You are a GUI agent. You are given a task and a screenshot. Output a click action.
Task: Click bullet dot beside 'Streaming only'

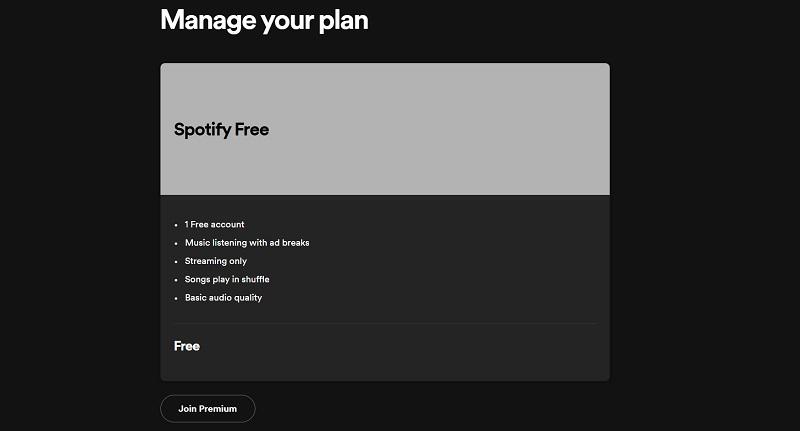(x=176, y=261)
